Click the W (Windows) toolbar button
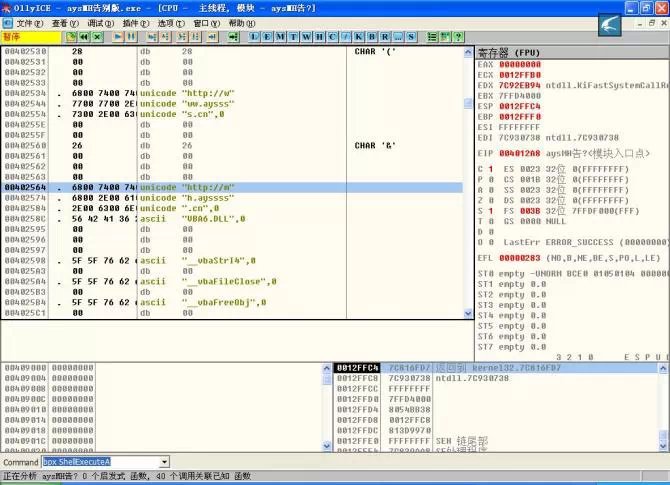Screen dimensions: 670x485 point(306,37)
